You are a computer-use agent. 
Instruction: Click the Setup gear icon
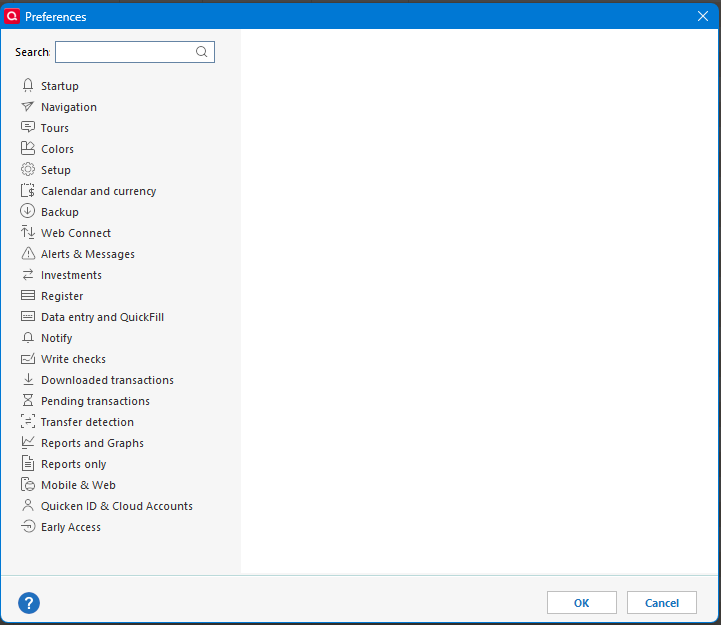click(x=28, y=170)
